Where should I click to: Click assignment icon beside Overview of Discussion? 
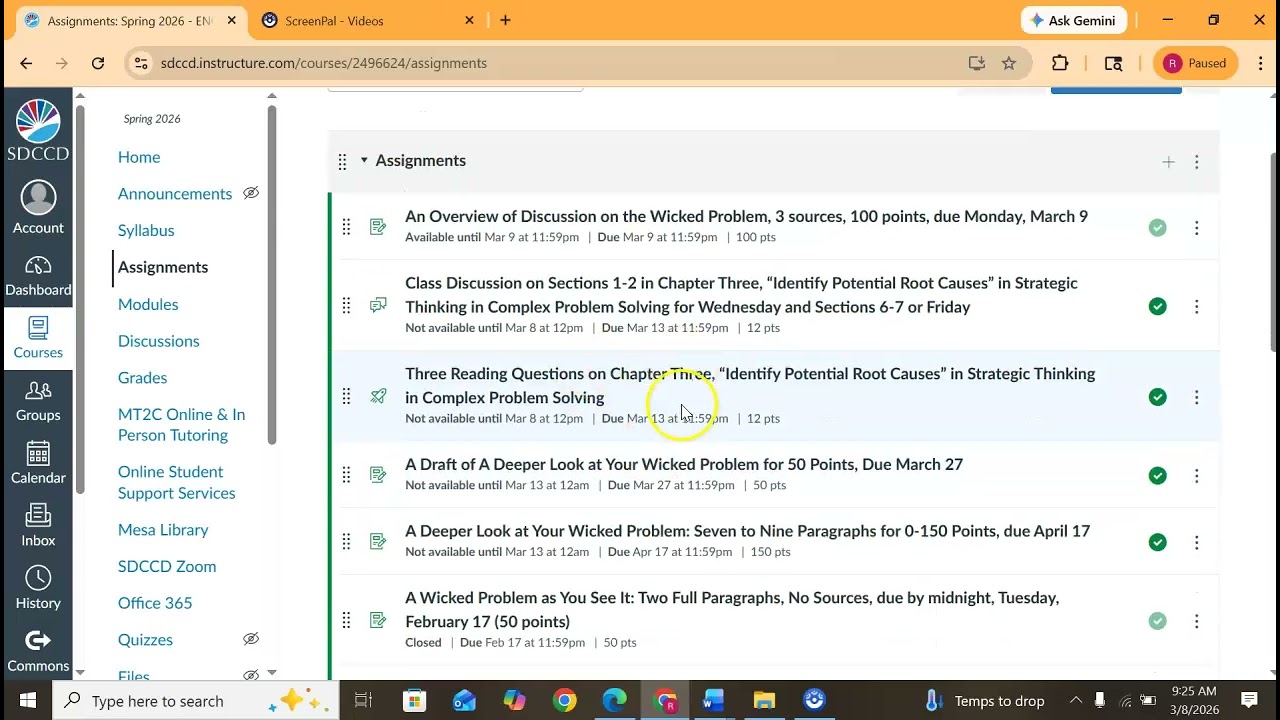click(x=378, y=227)
